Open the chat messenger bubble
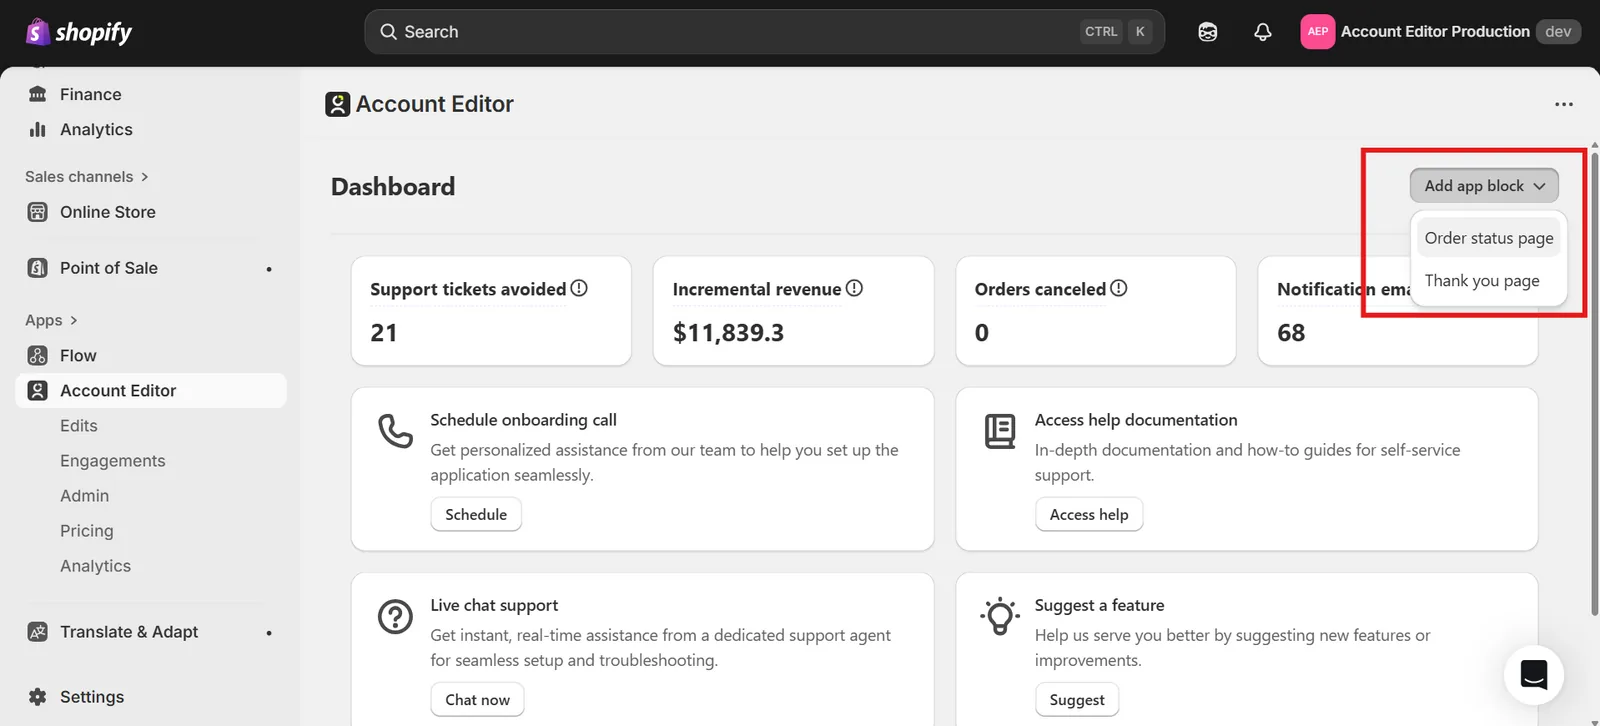The image size is (1600, 726). 1534,675
